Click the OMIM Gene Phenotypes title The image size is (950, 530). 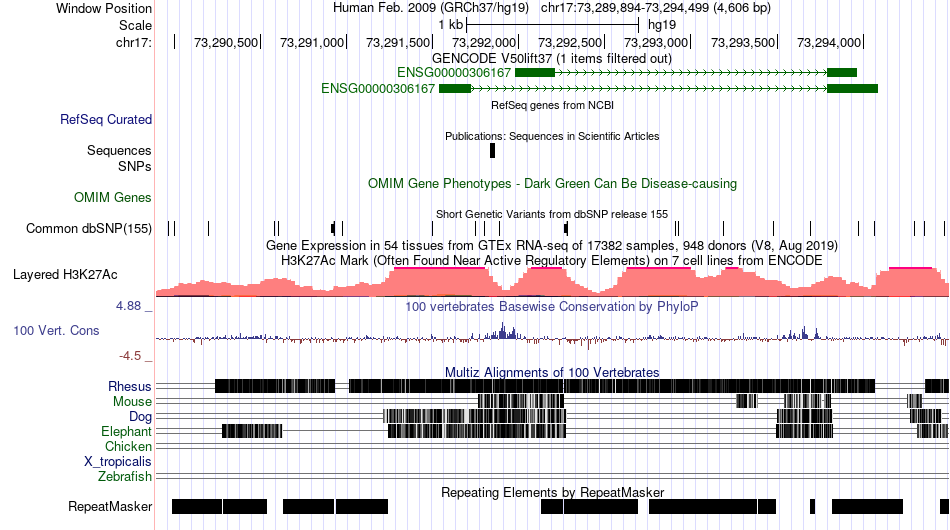pyautogui.click(x=553, y=184)
